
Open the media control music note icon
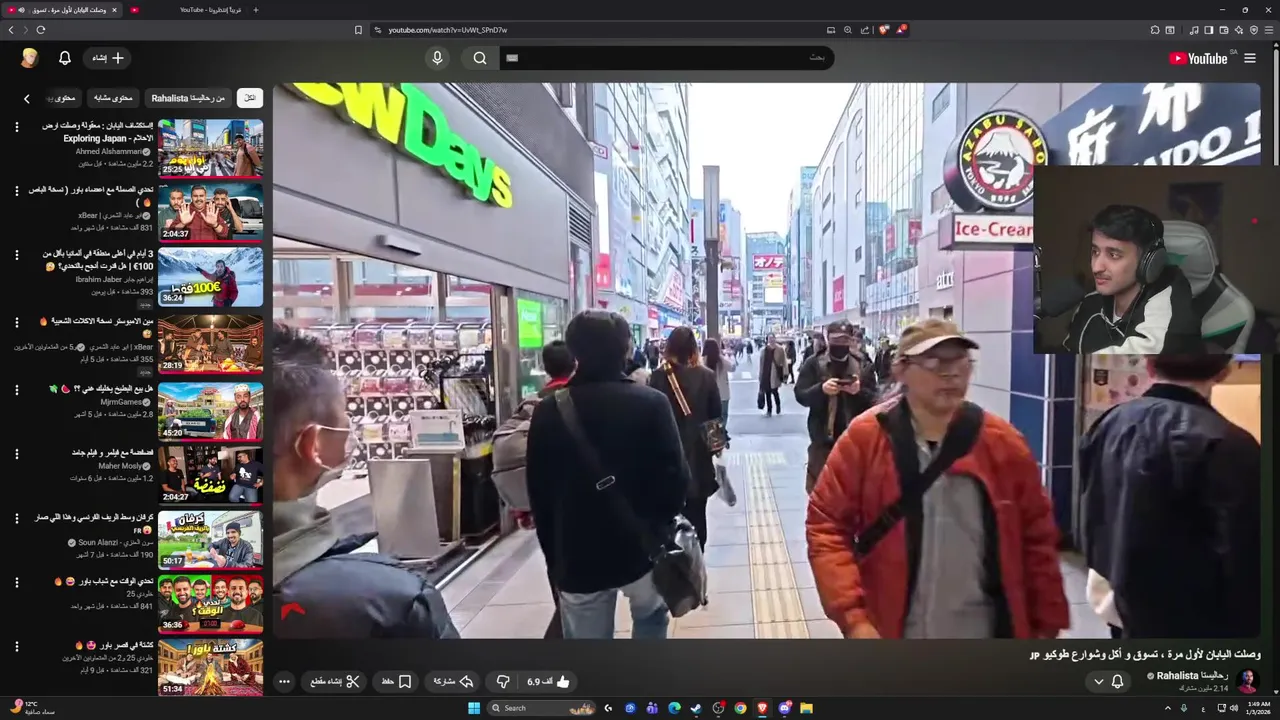tap(1193, 30)
